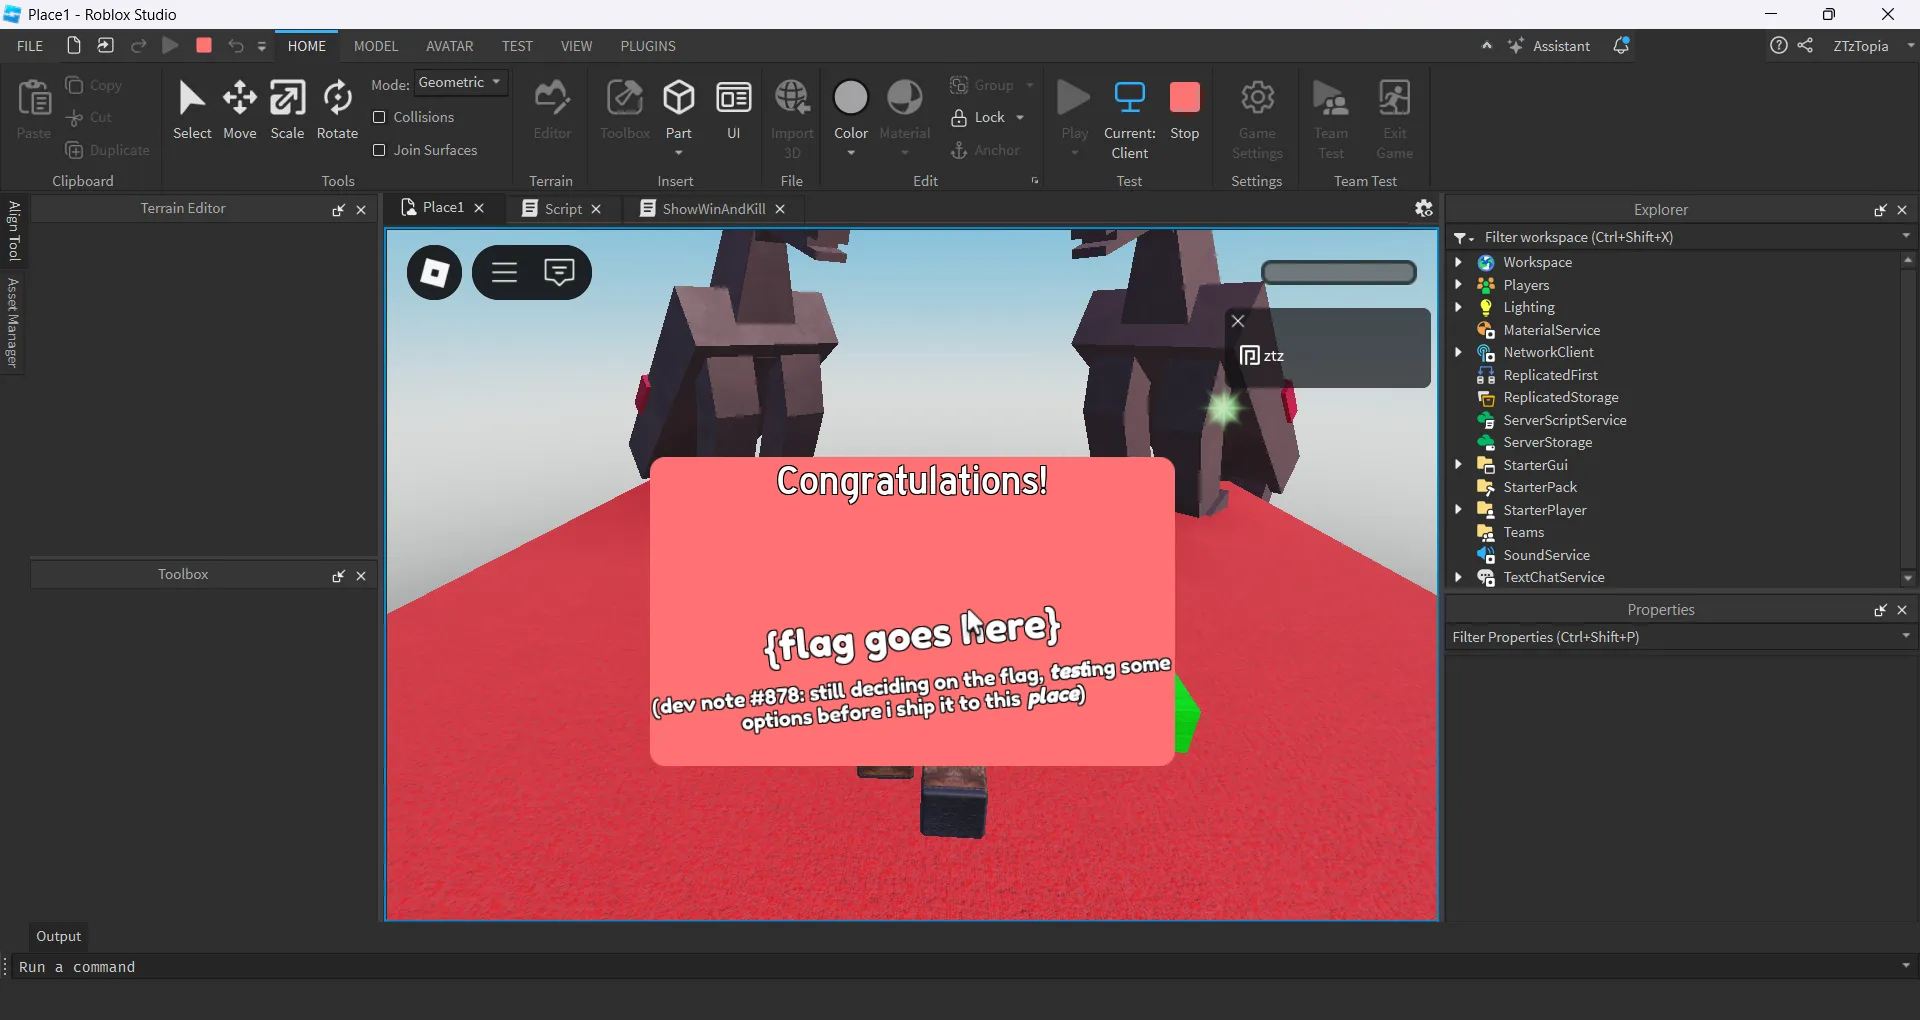Click the Filter Properties input field
Image resolution: width=1920 pixels, height=1020 pixels.
(1680, 637)
